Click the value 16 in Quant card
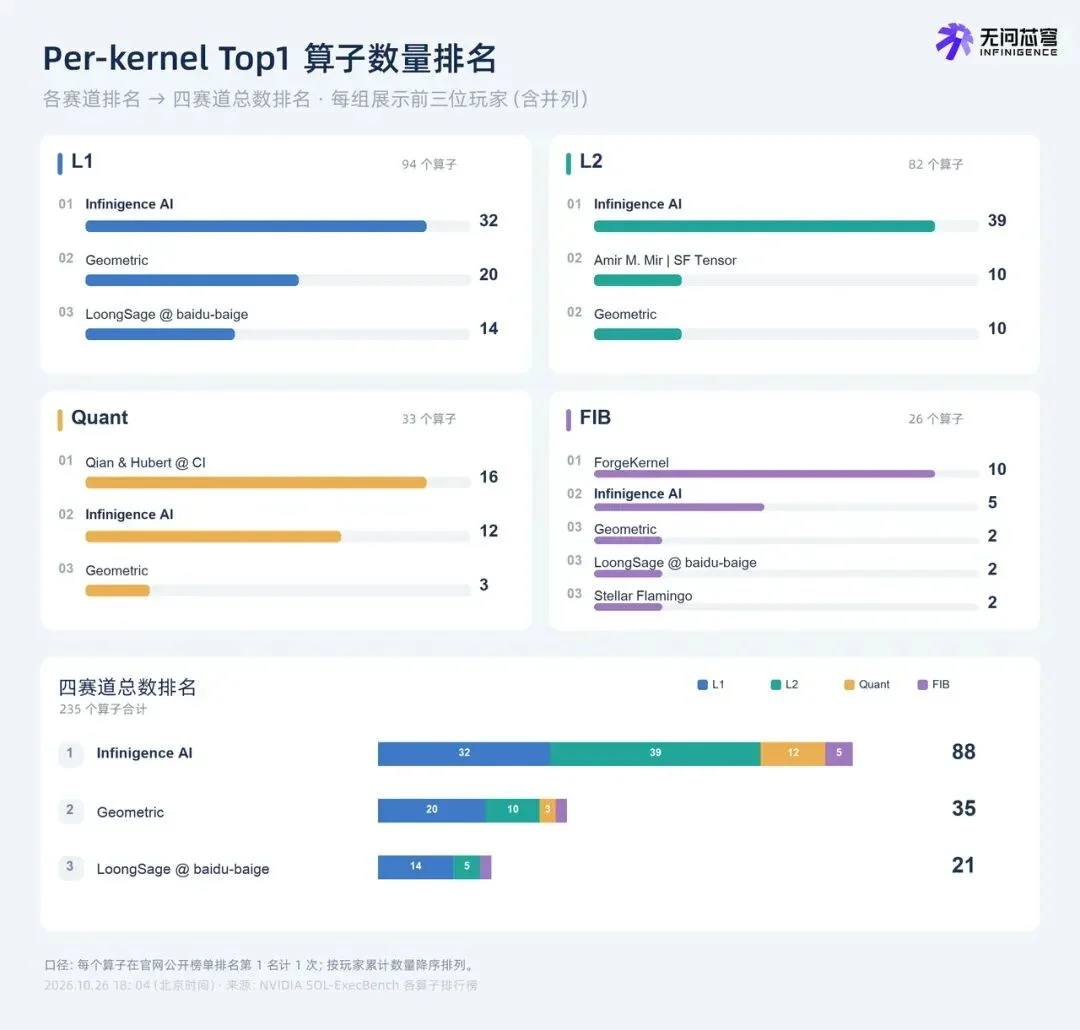 pyautogui.click(x=488, y=477)
